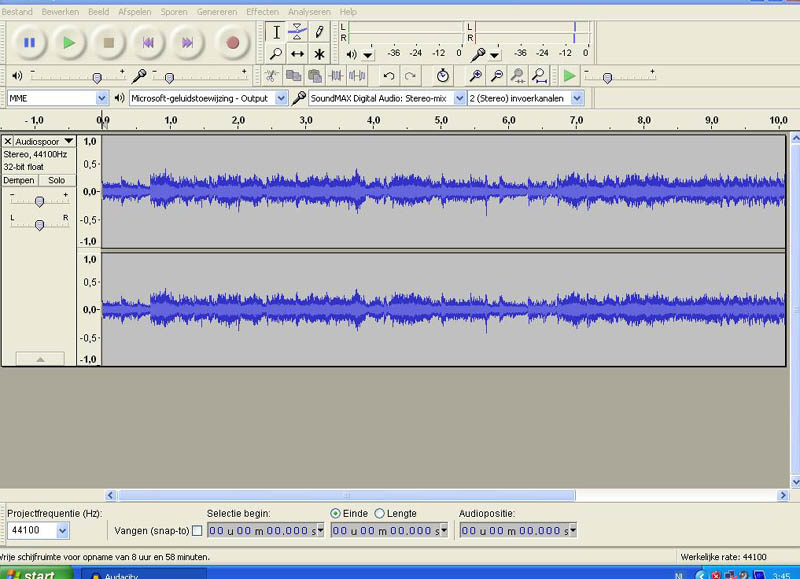Select the Einde radio button

[335, 514]
